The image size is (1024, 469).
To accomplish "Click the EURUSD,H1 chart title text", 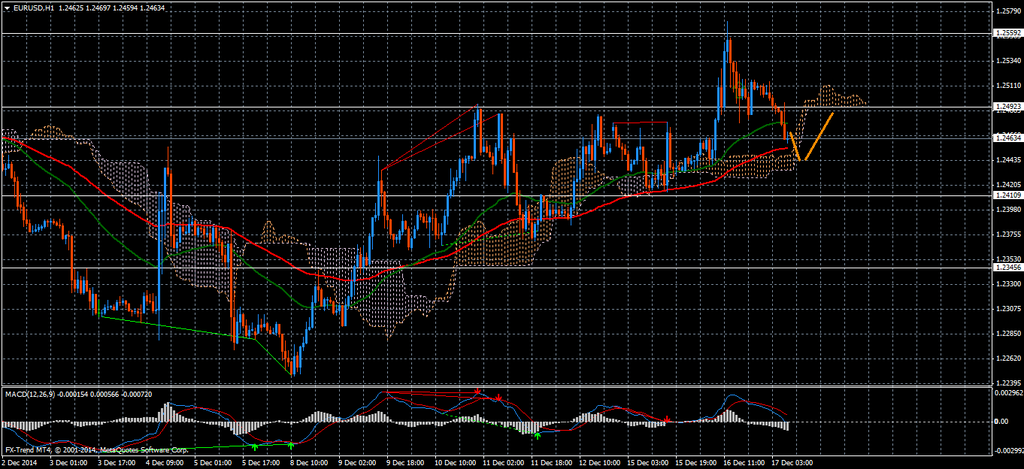I will pyautogui.click(x=38, y=9).
